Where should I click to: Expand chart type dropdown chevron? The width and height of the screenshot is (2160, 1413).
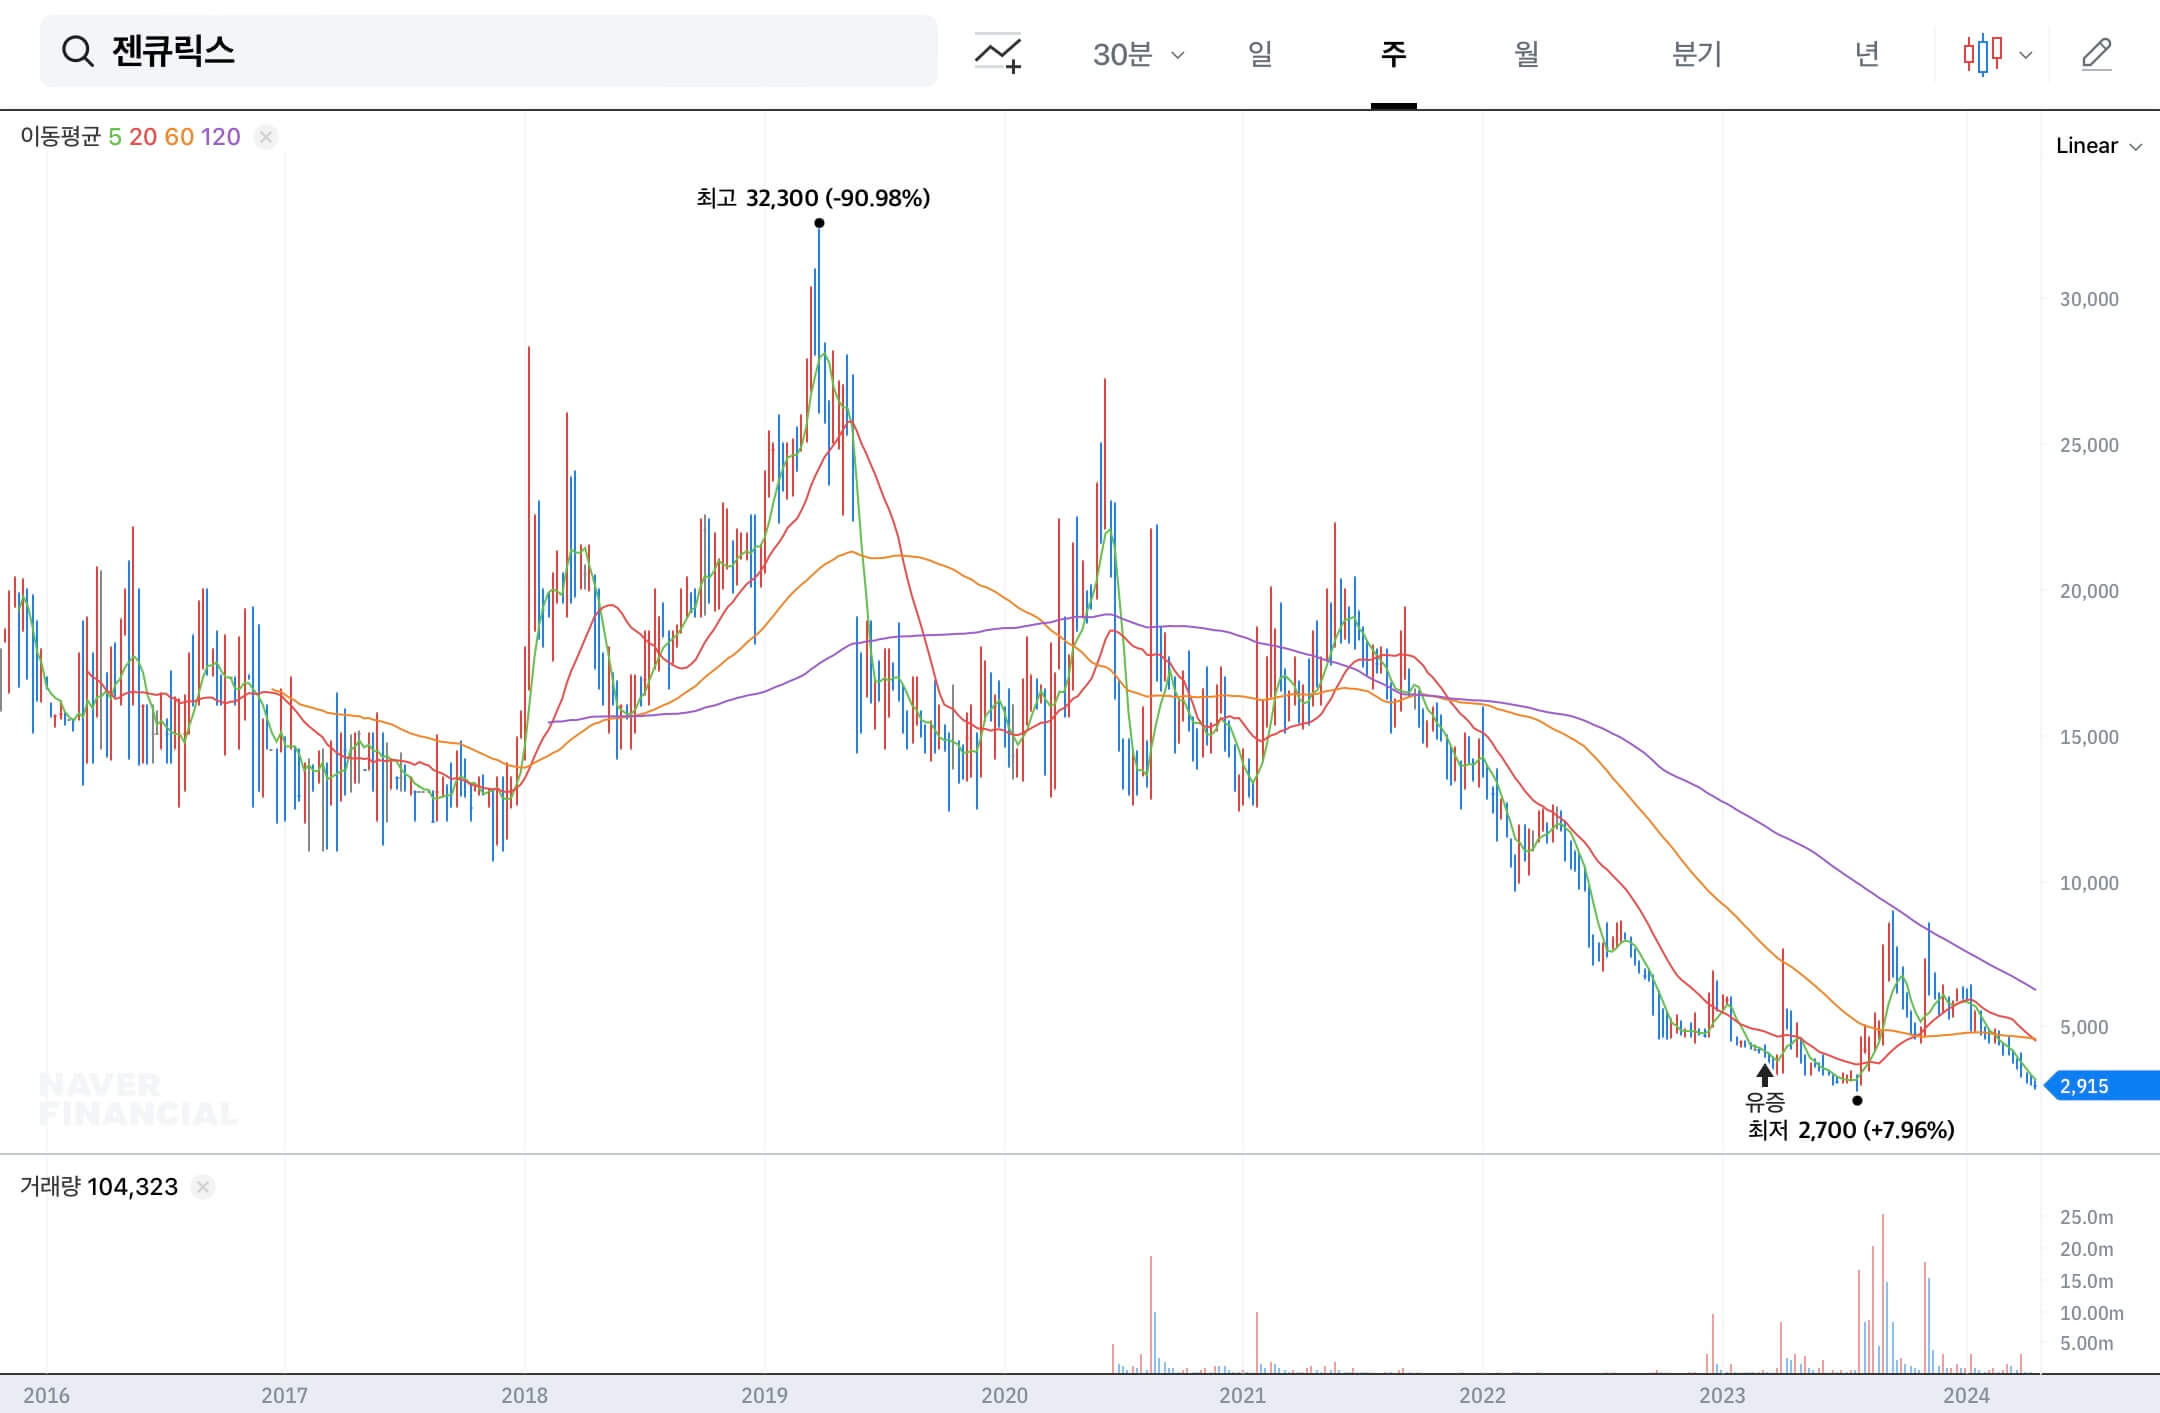point(2026,55)
